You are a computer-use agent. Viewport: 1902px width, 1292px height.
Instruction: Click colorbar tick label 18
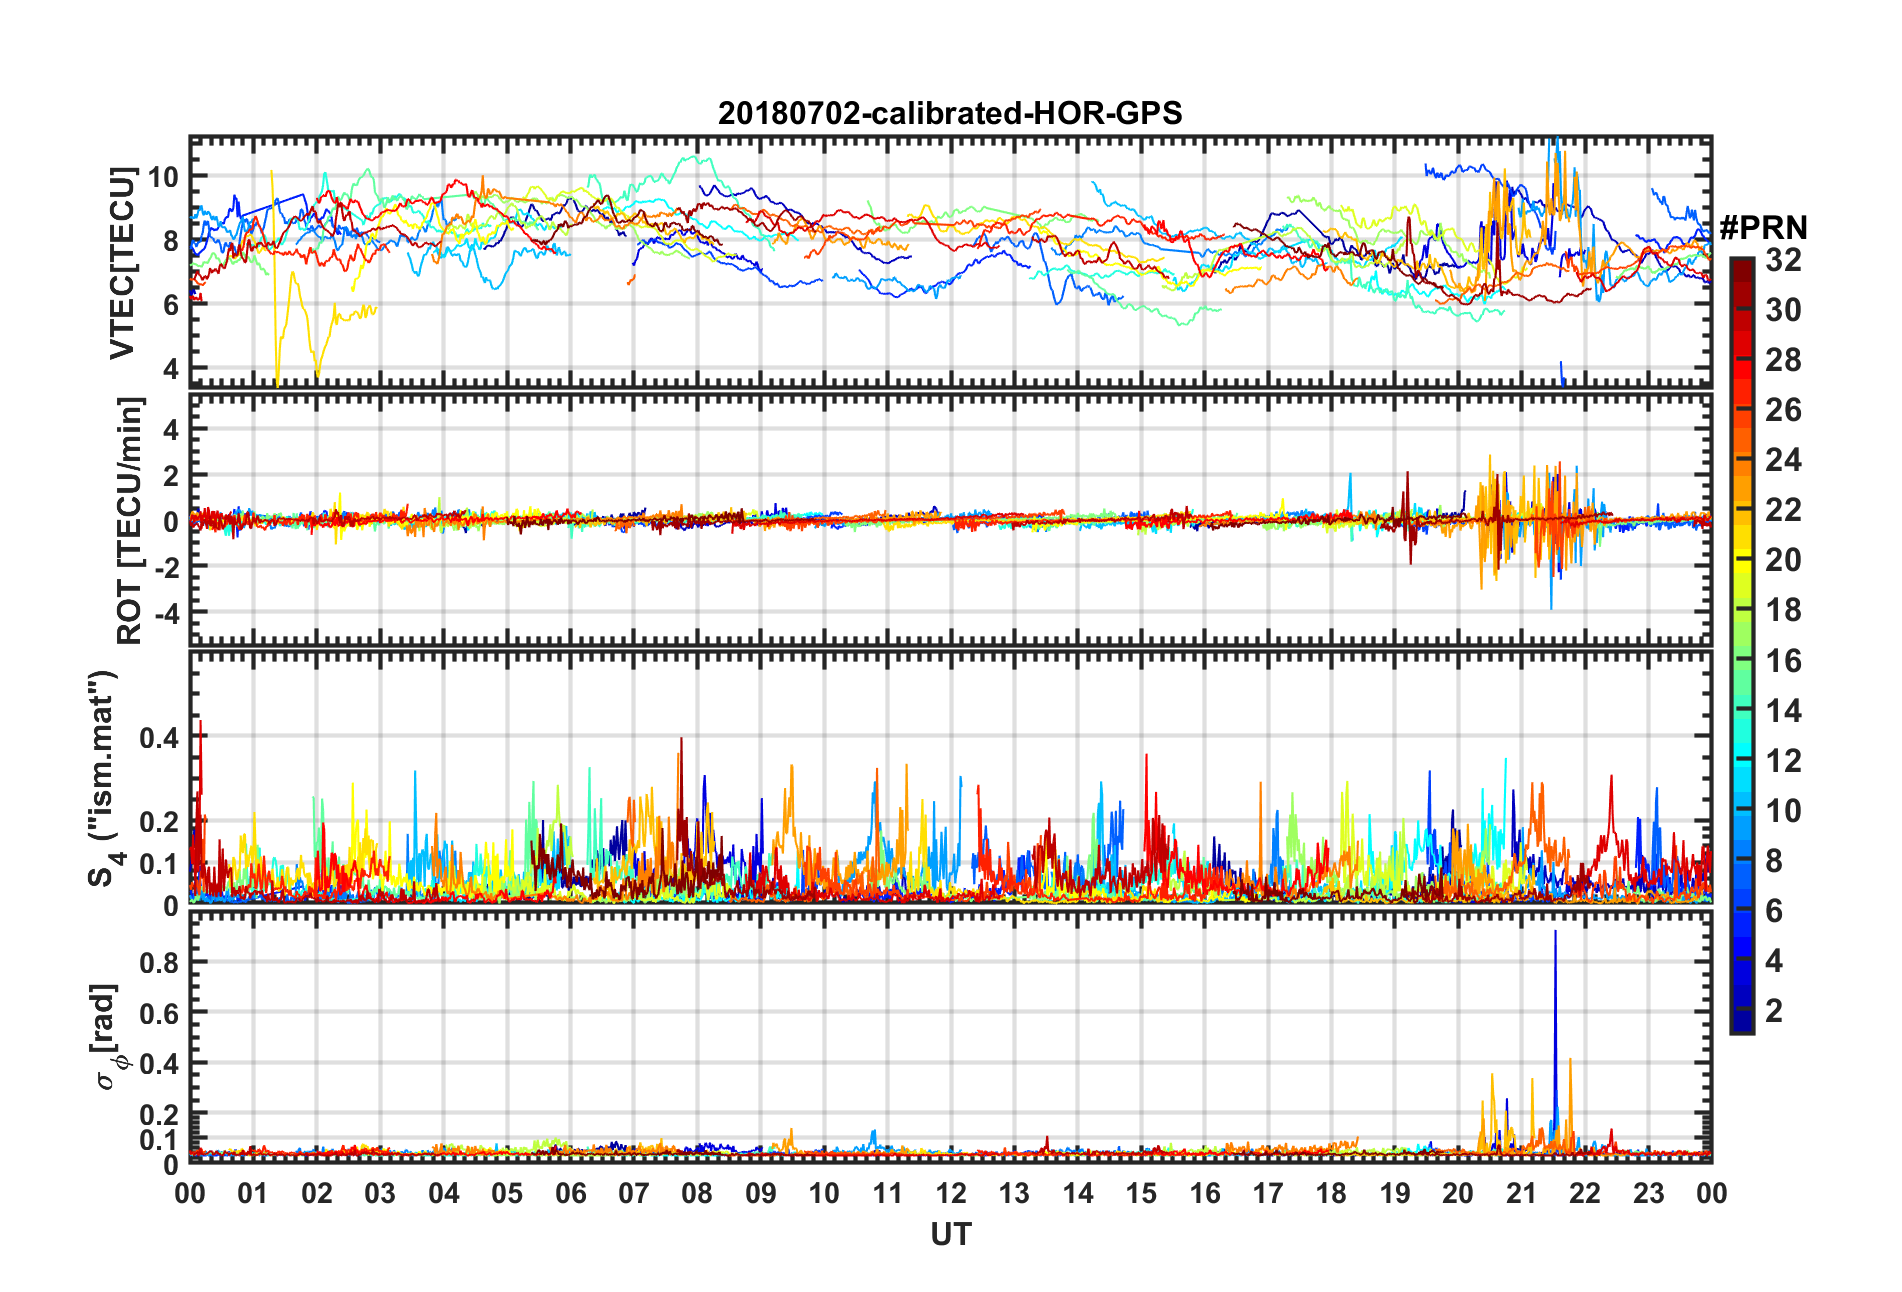click(1783, 610)
